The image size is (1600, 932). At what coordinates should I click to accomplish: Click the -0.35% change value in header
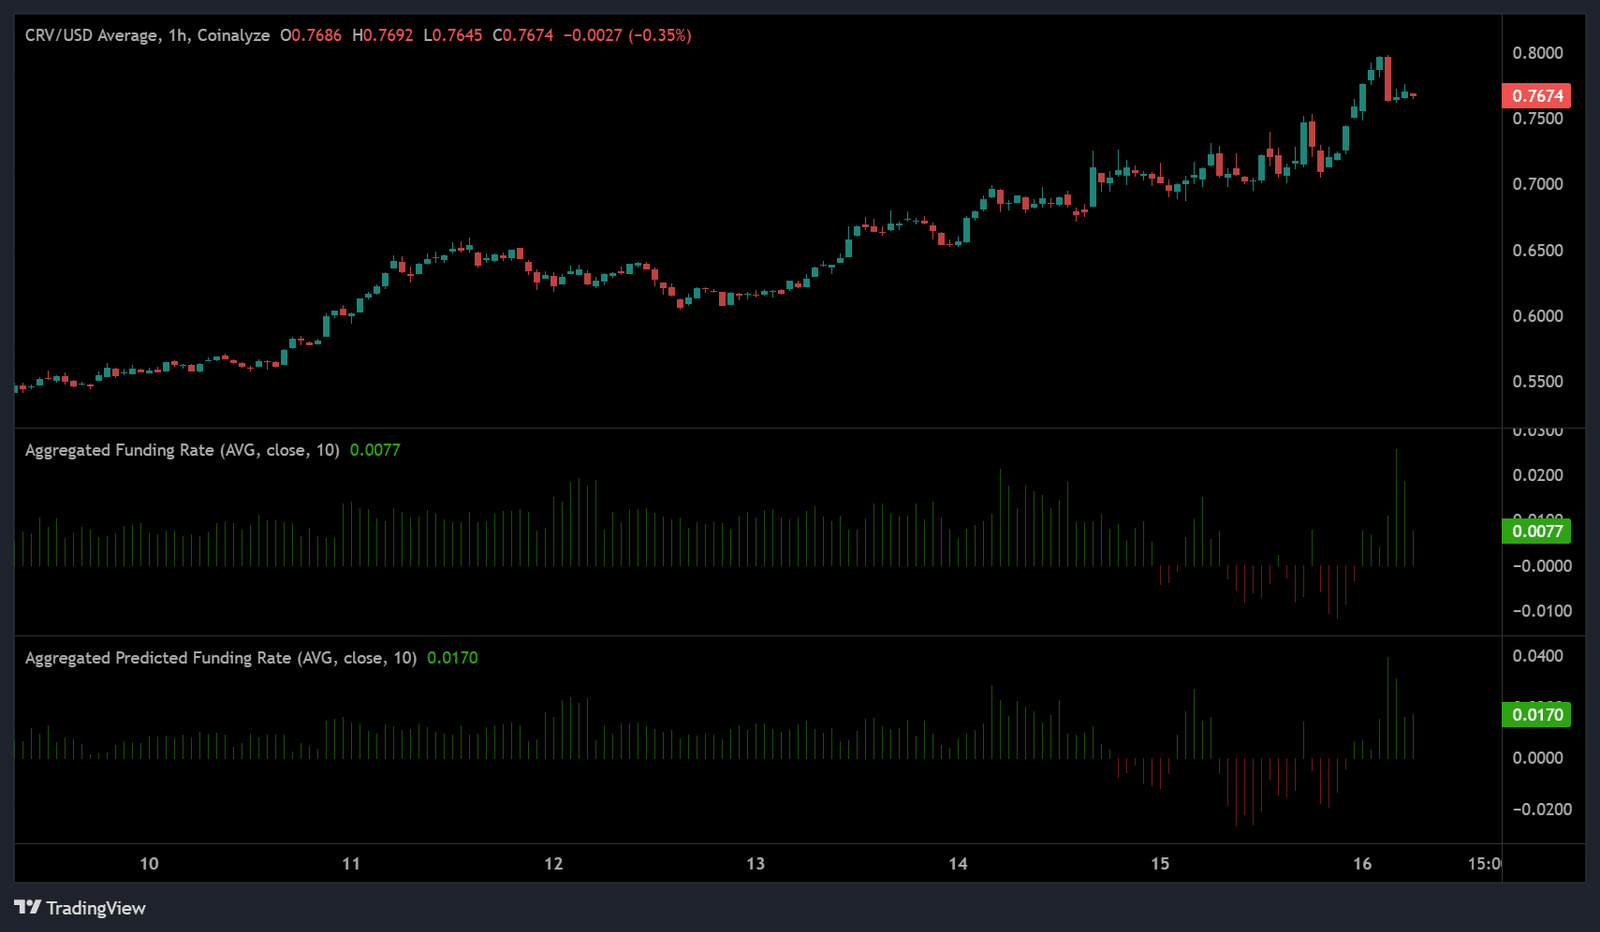click(659, 35)
